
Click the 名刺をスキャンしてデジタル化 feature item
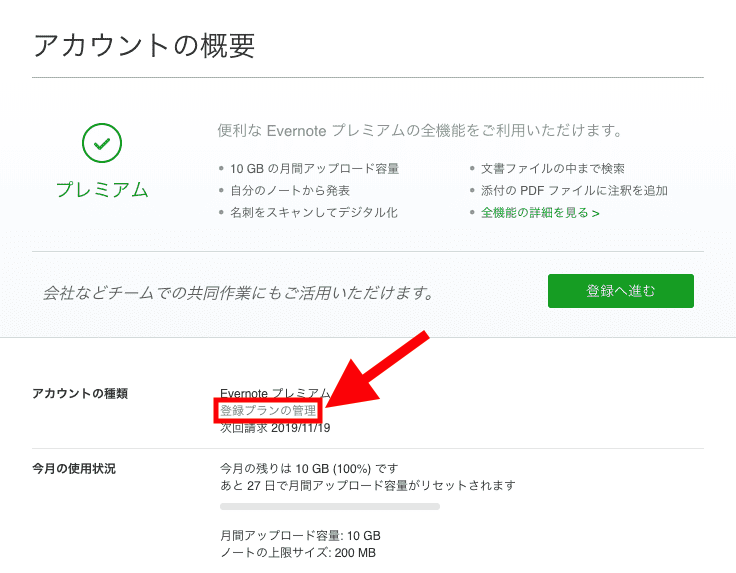point(313,213)
